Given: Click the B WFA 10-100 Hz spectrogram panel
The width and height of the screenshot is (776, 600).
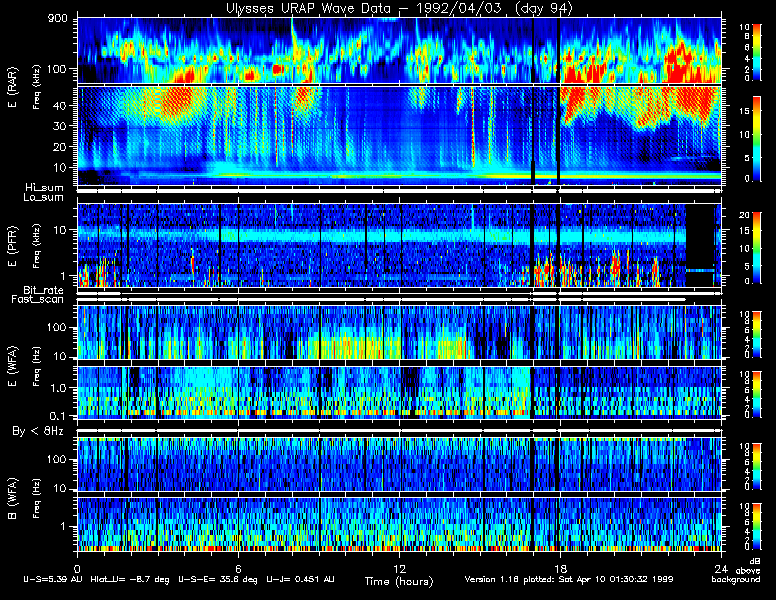Looking at the screenshot, I should coord(399,464).
